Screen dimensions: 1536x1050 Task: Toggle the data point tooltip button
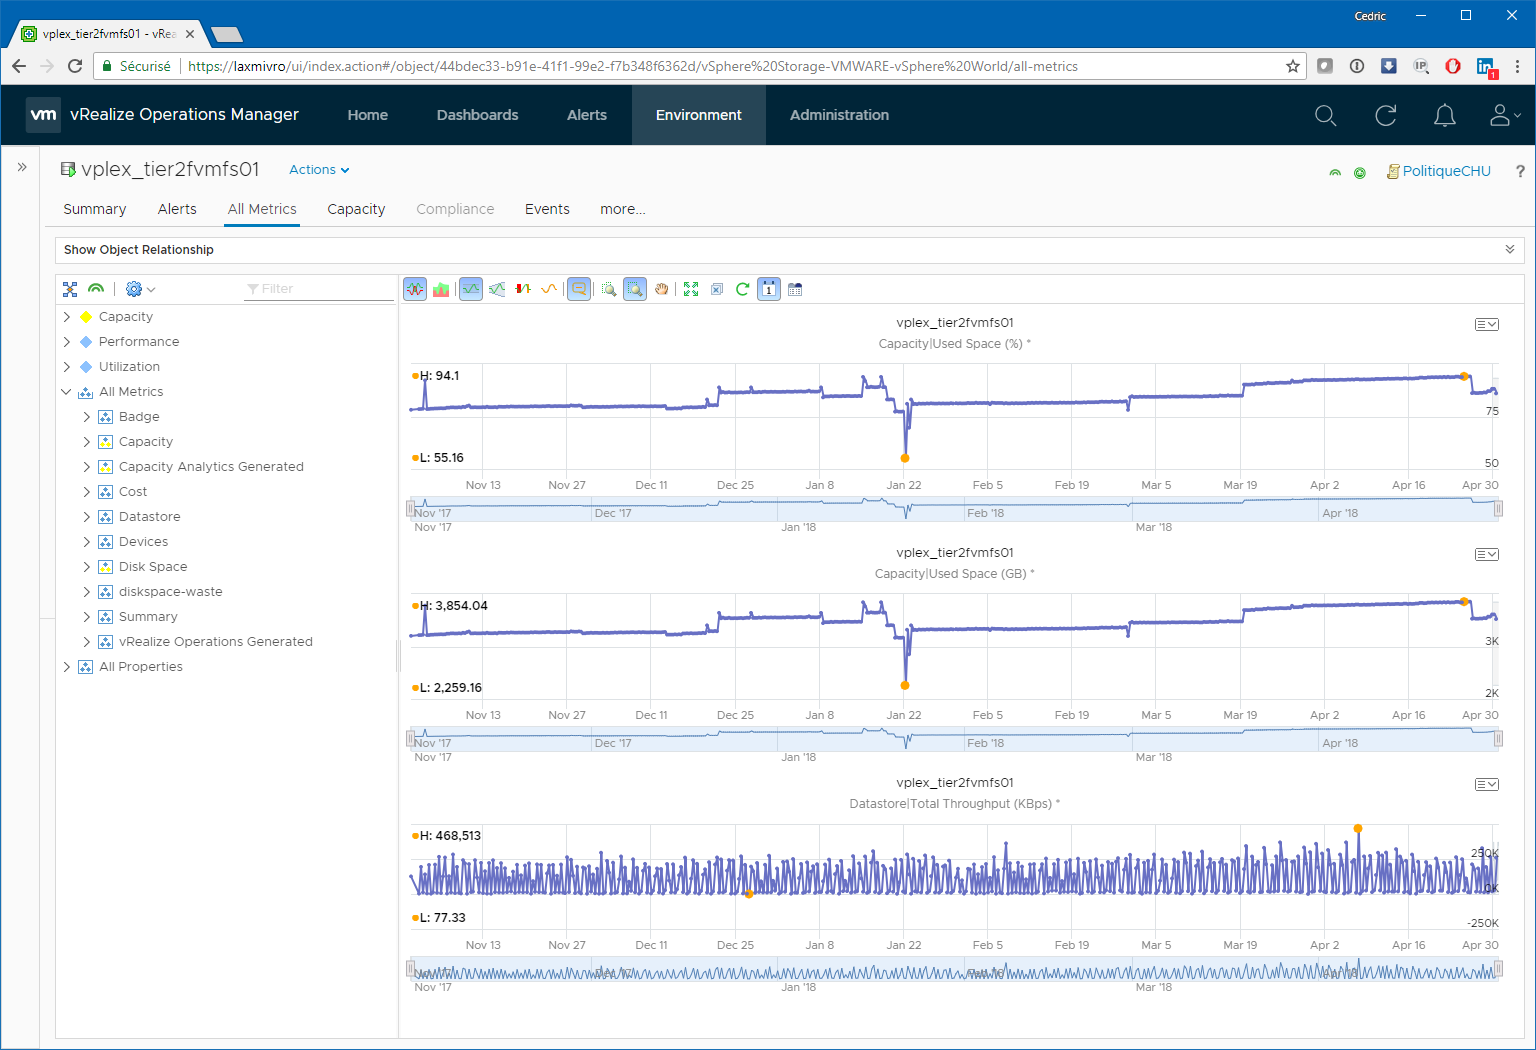point(578,289)
